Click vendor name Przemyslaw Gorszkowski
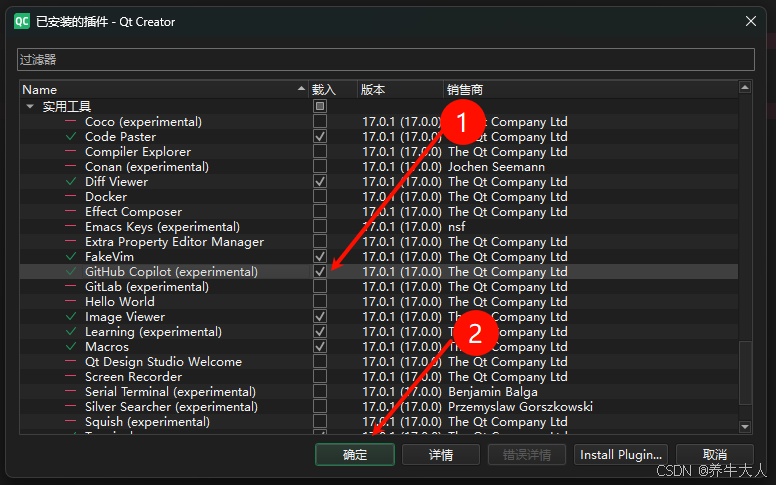 tap(520, 407)
